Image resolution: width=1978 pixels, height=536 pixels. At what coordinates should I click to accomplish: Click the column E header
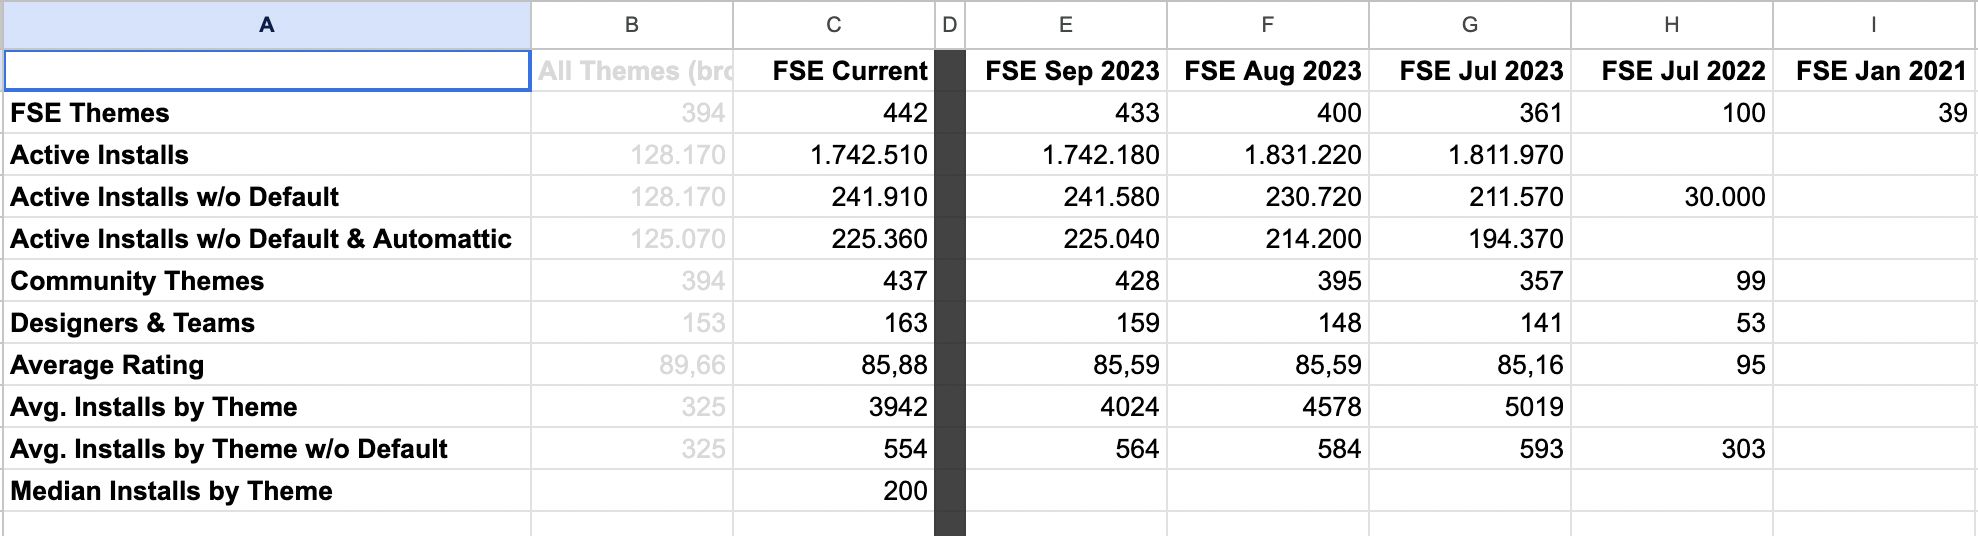pos(1066,25)
